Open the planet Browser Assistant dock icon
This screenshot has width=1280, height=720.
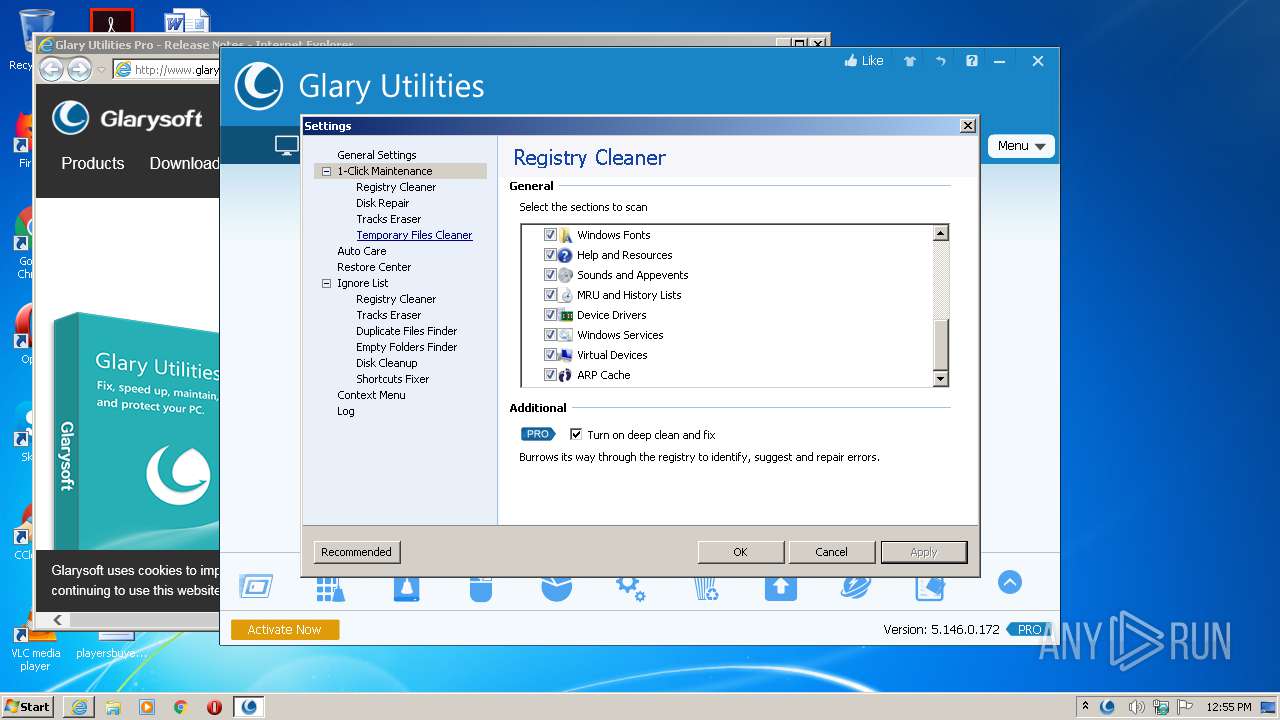tap(856, 588)
